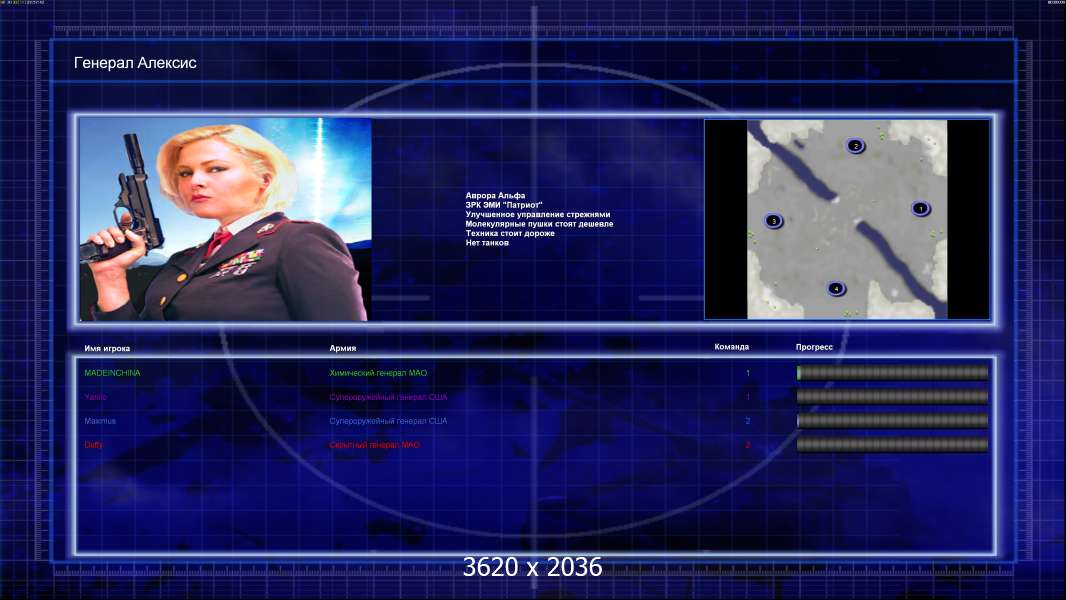Click MADEINCHINA's loading progress bar
1066x600 pixels.
tap(893, 372)
